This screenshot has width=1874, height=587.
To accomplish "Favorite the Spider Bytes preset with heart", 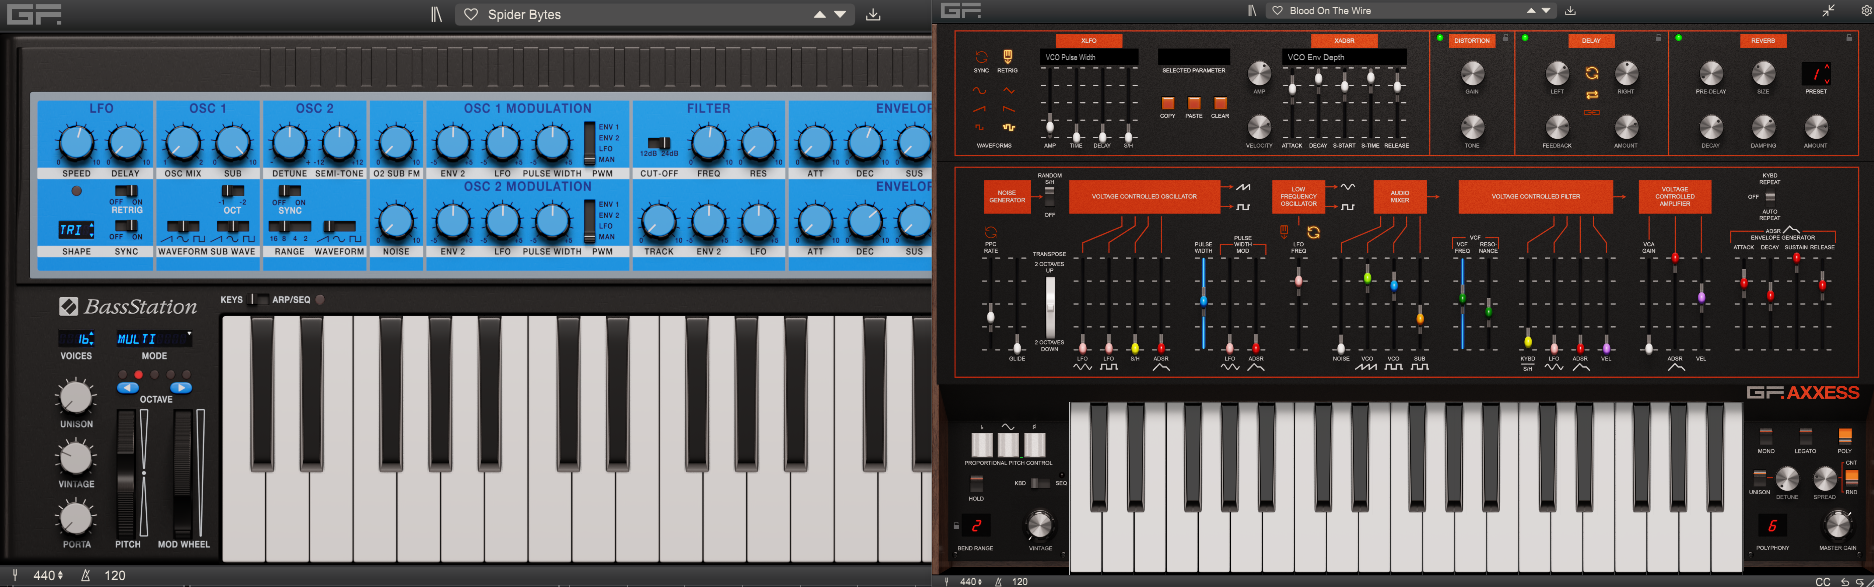I will tap(471, 14).
